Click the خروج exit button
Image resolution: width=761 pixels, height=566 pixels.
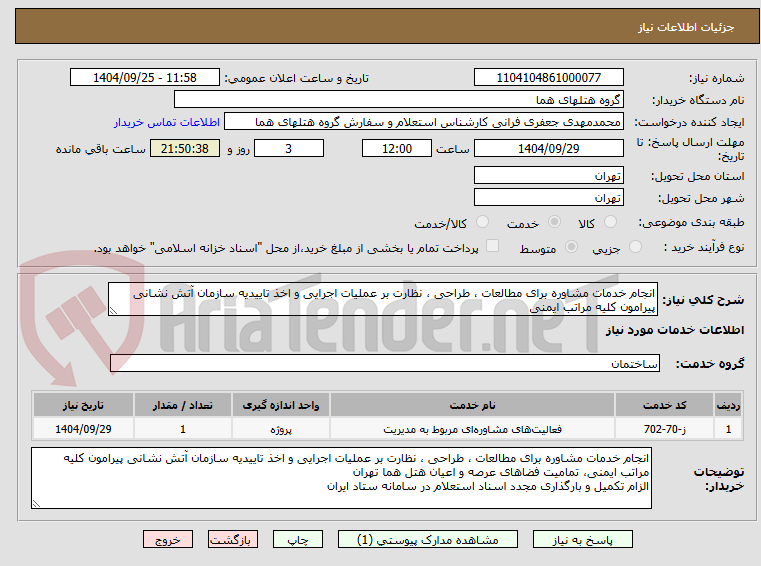[x=167, y=539]
